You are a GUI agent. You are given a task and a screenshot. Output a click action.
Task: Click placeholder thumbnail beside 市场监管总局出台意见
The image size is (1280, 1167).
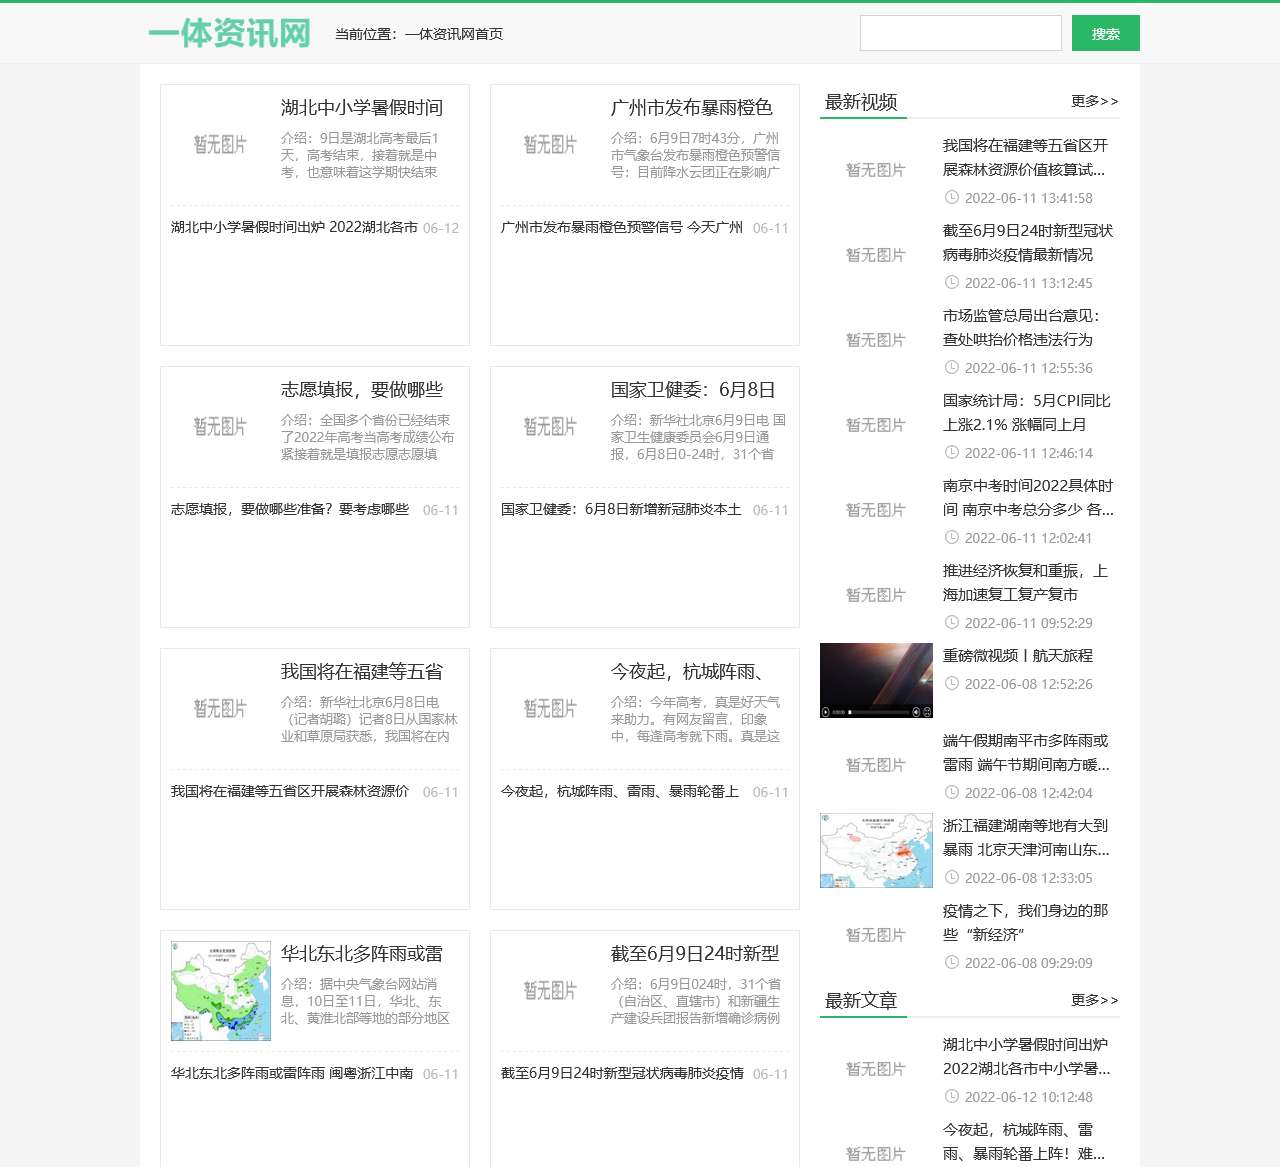(x=876, y=340)
